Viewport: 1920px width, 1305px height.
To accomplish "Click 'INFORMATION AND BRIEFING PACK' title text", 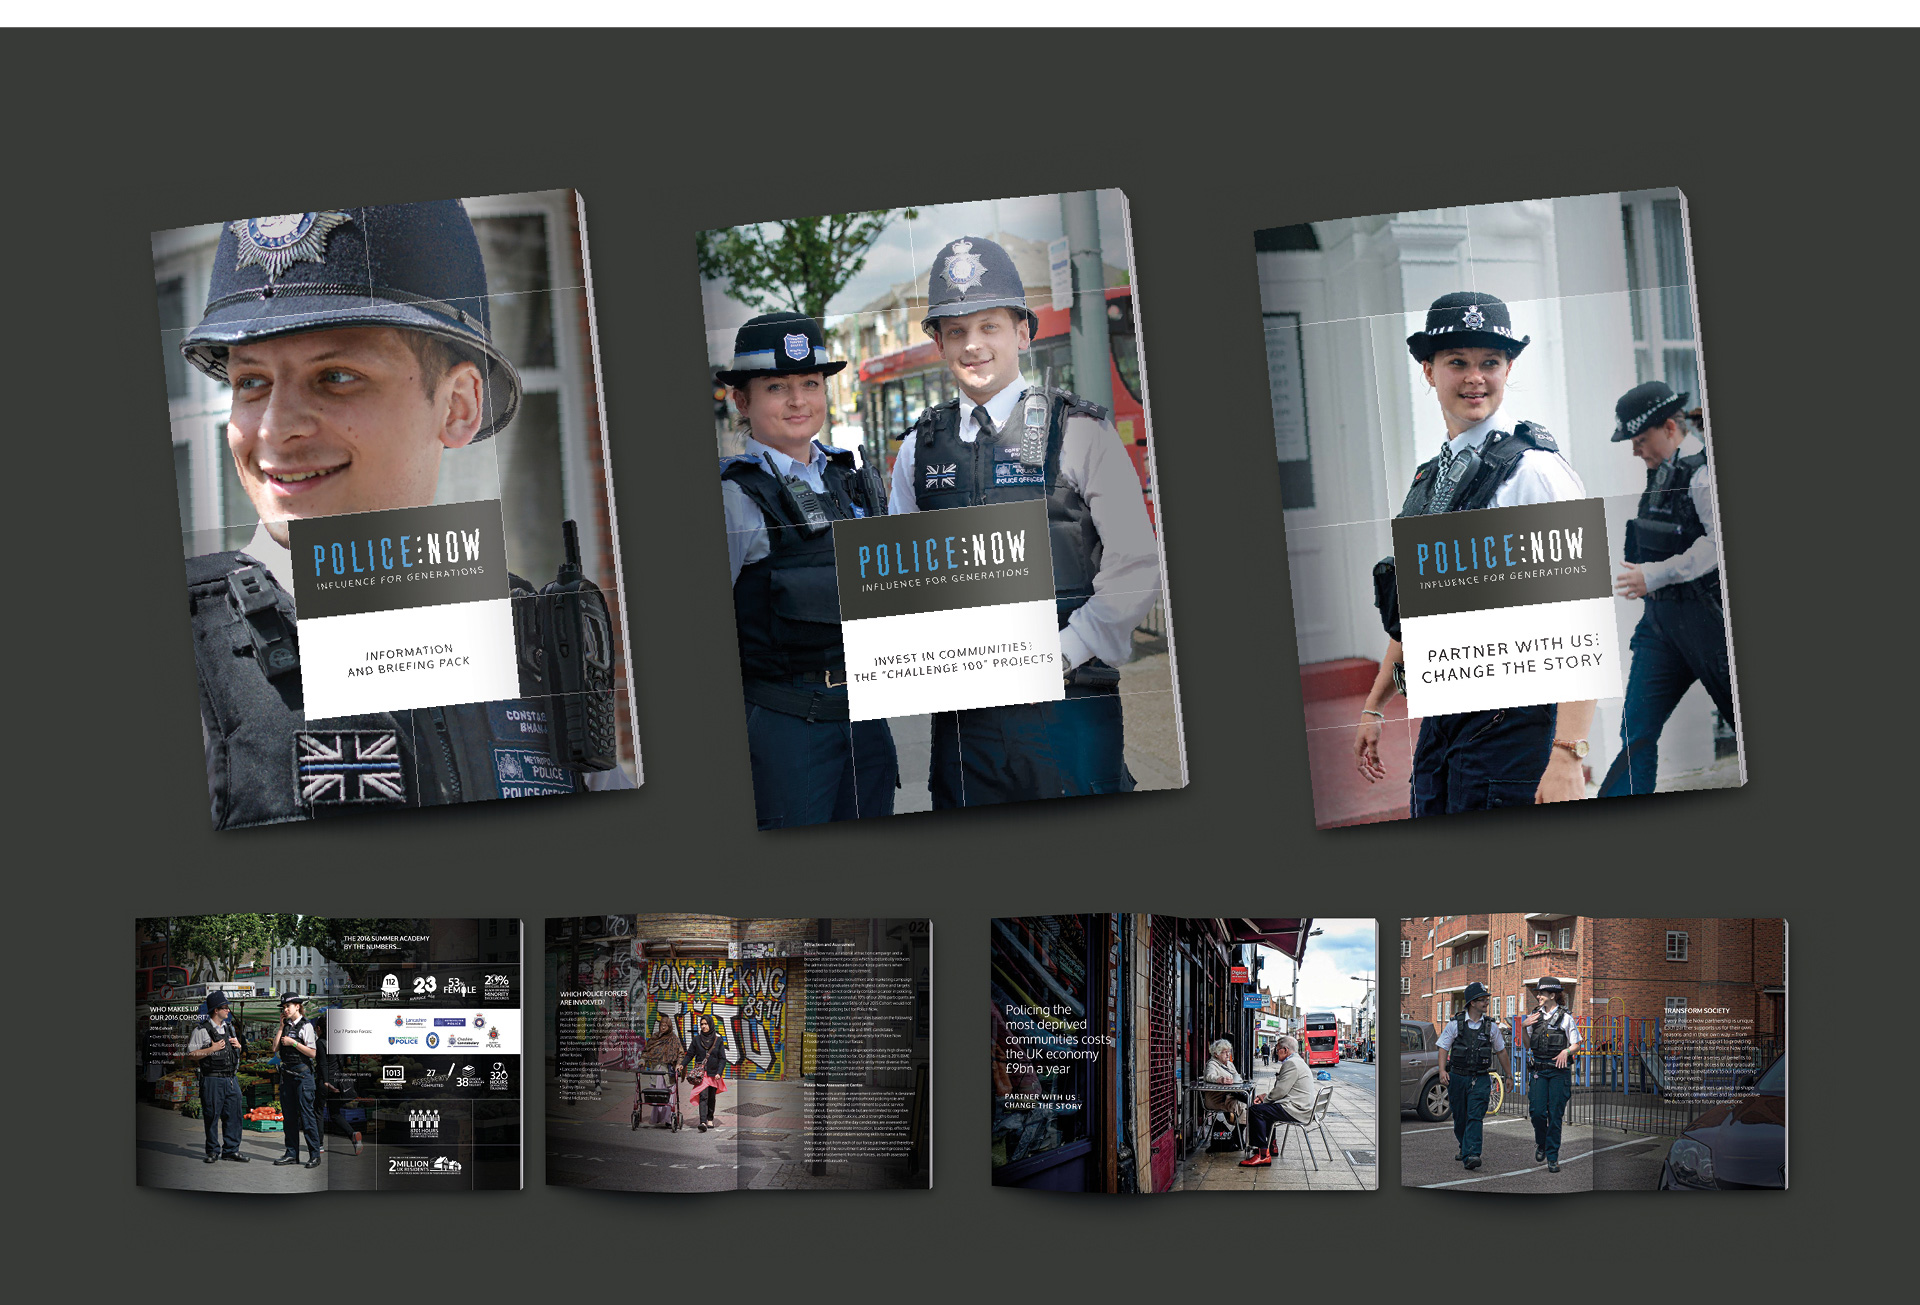I will (408, 660).
